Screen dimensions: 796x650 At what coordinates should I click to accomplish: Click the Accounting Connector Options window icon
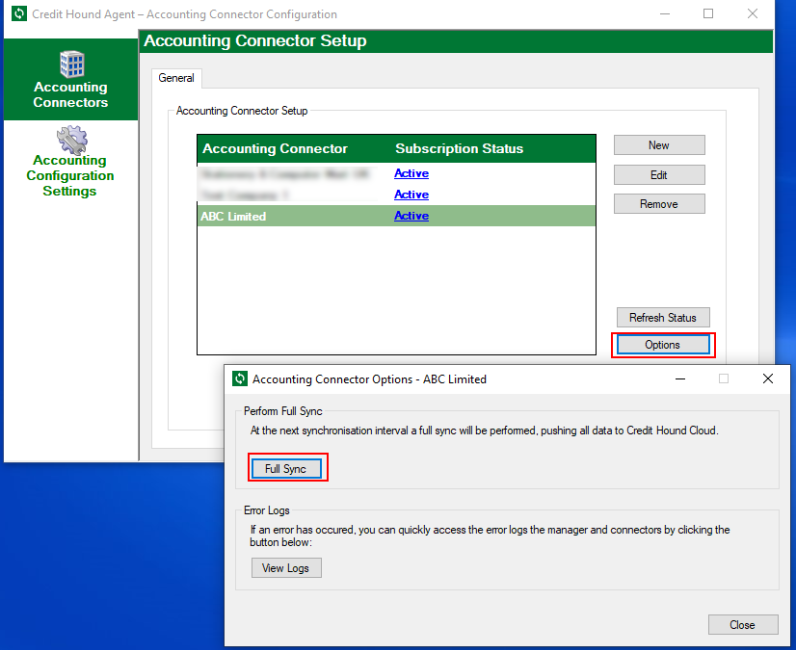pyautogui.click(x=240, y=379)
